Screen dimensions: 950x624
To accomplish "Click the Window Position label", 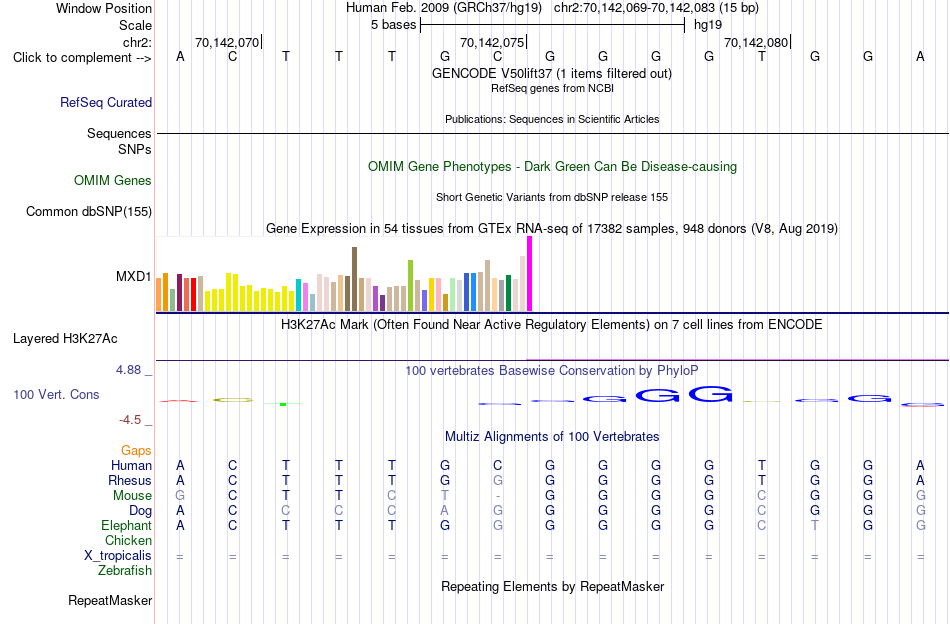I will coord(104,8).
